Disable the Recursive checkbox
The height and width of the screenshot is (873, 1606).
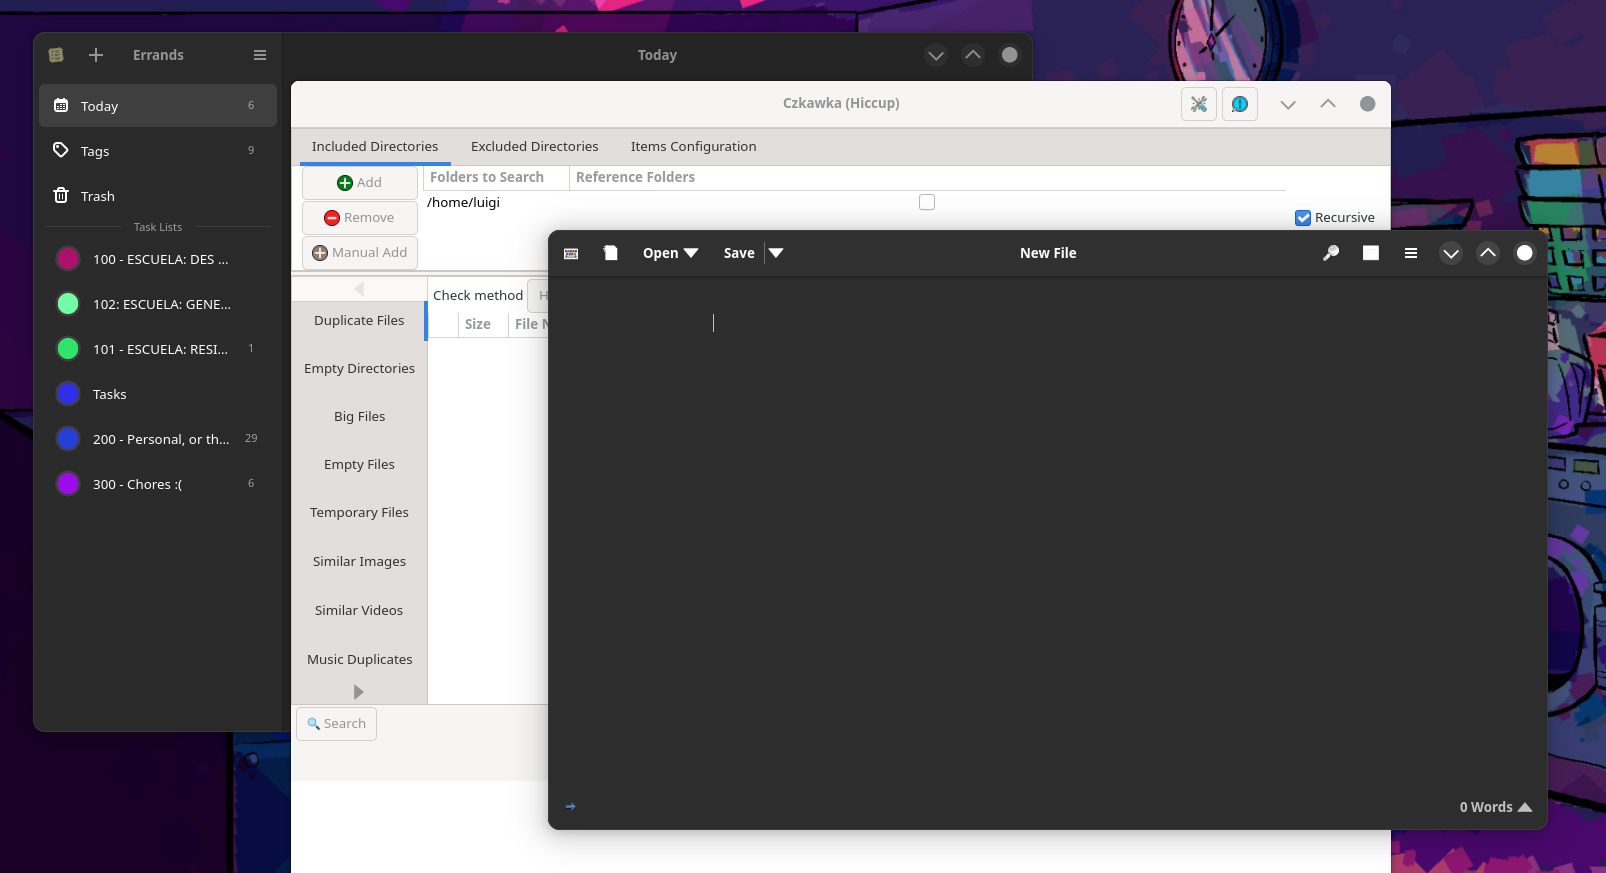tap(1303, 218)
